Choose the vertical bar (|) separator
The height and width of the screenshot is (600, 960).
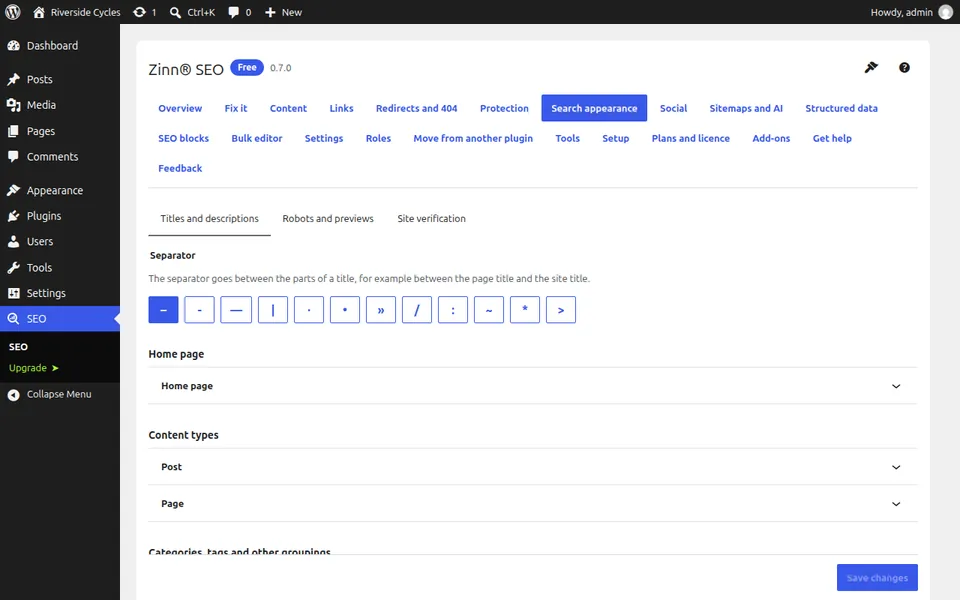[272, 310]
